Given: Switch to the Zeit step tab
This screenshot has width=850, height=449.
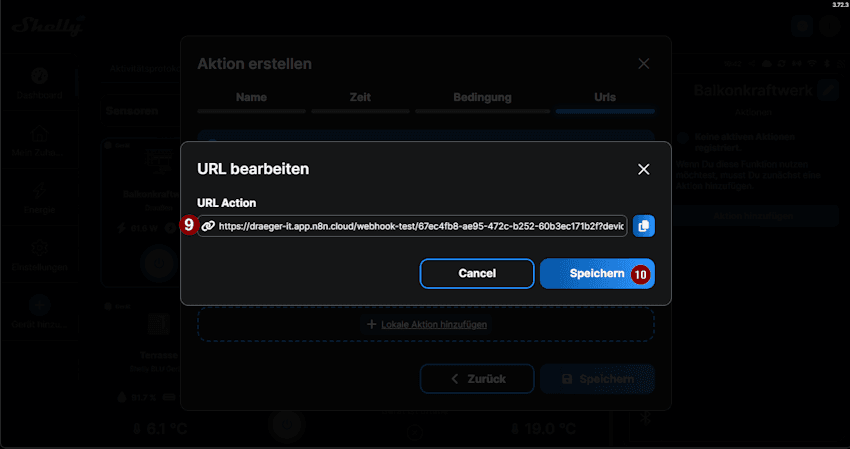Looking at the screenshot, I should pyautogui.click(x=360, y=98).
